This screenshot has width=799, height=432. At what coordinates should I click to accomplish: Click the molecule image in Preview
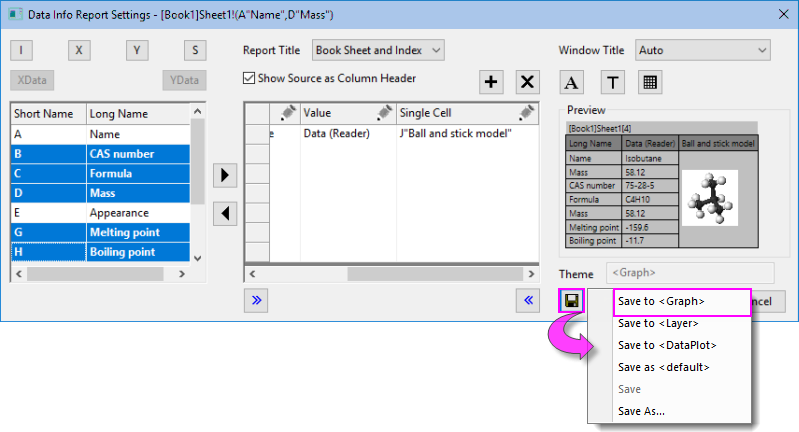click(710, 198)
